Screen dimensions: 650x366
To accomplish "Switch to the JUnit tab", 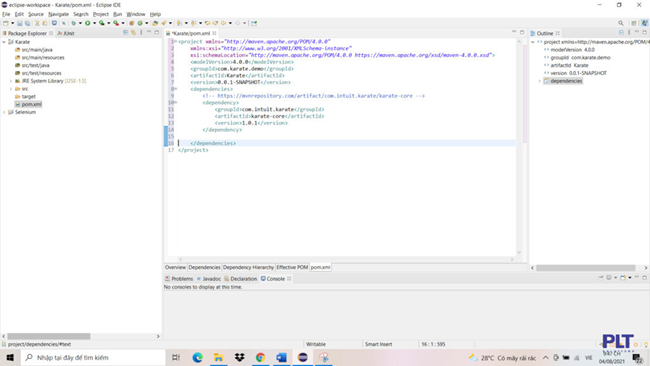I will point(66,33).
